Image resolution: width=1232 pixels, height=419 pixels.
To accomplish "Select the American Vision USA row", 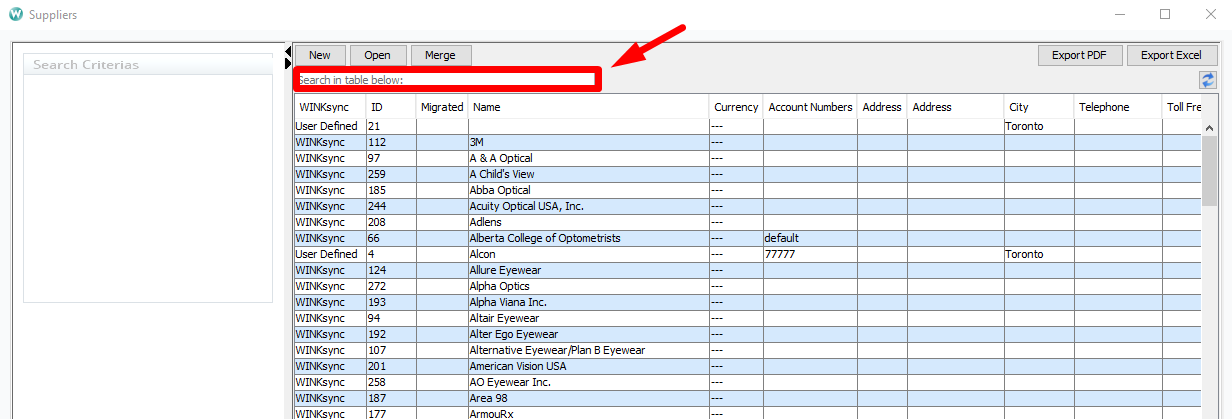I will [x=748, y=366].
